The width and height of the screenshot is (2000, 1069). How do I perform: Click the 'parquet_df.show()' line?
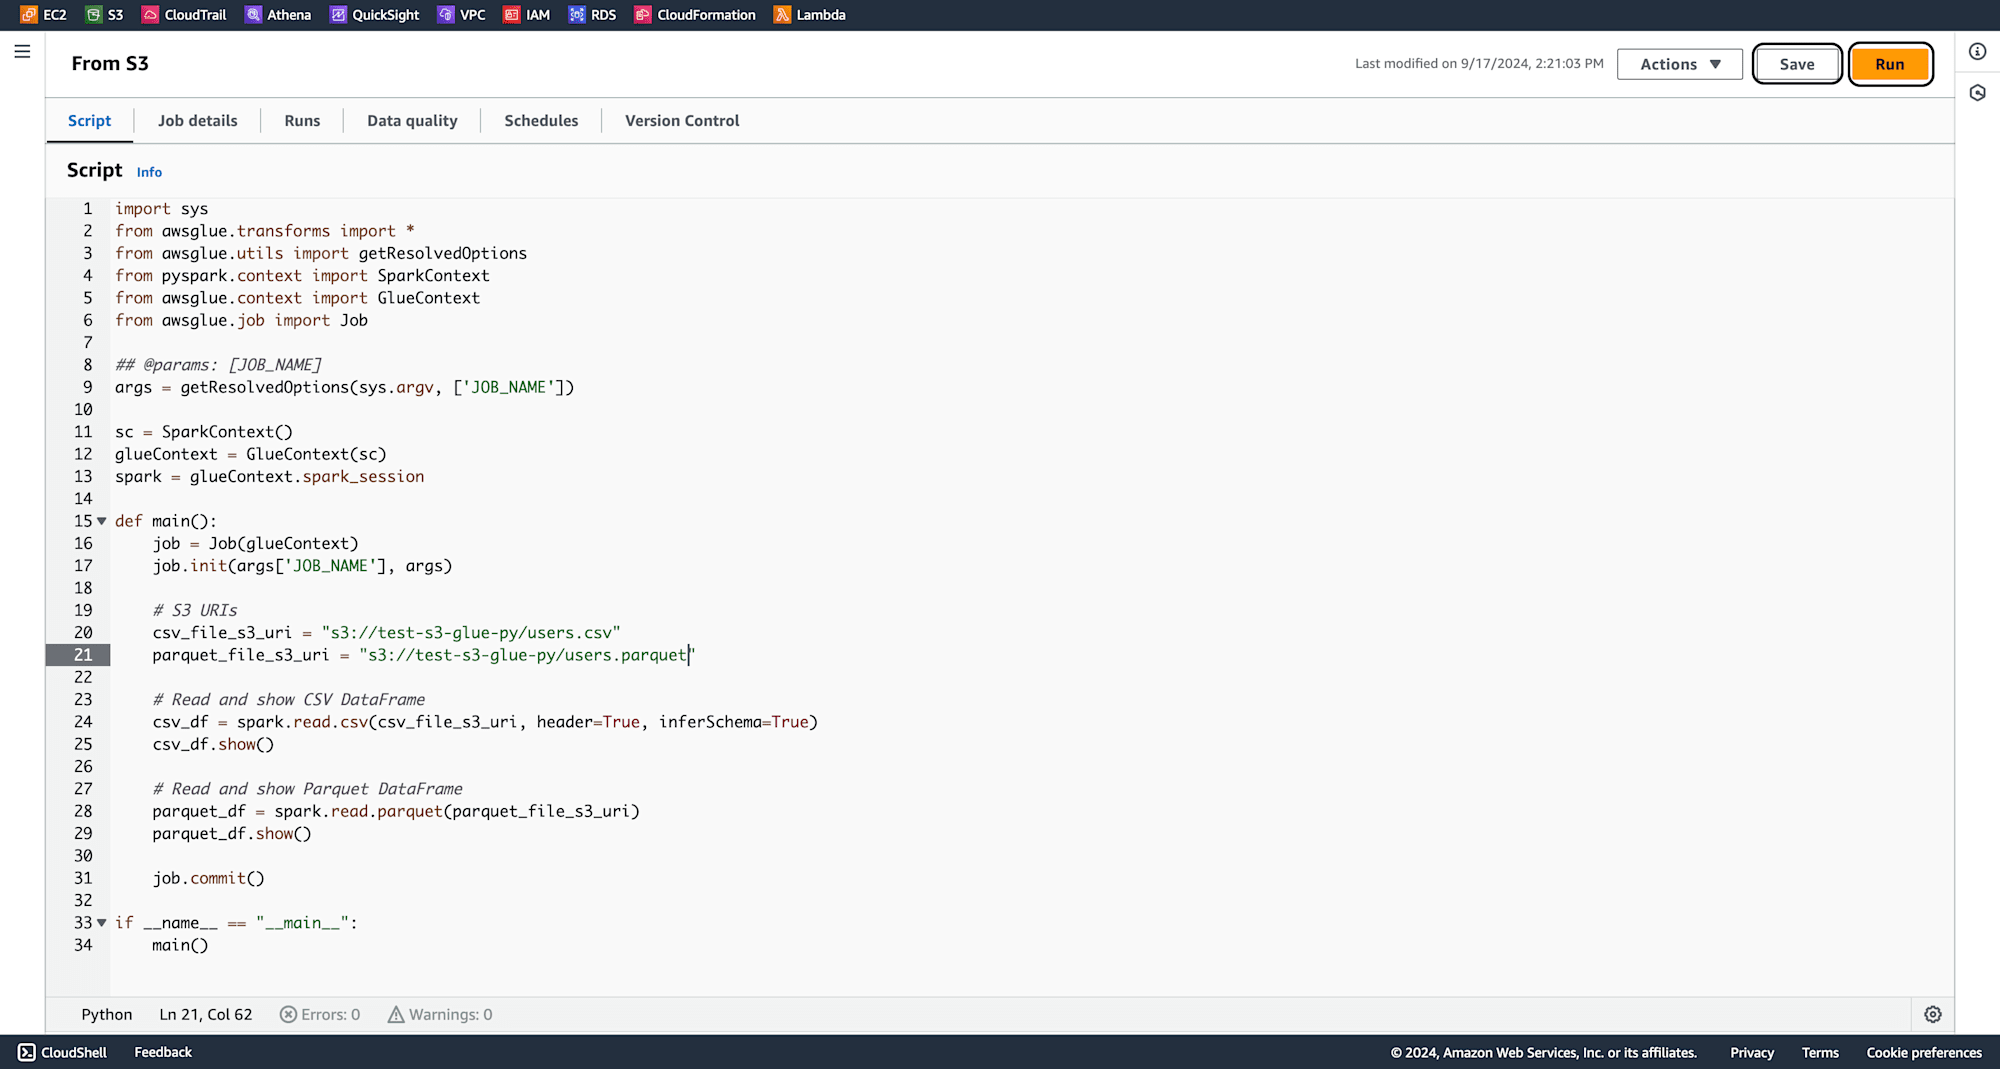tap(232, 834)
